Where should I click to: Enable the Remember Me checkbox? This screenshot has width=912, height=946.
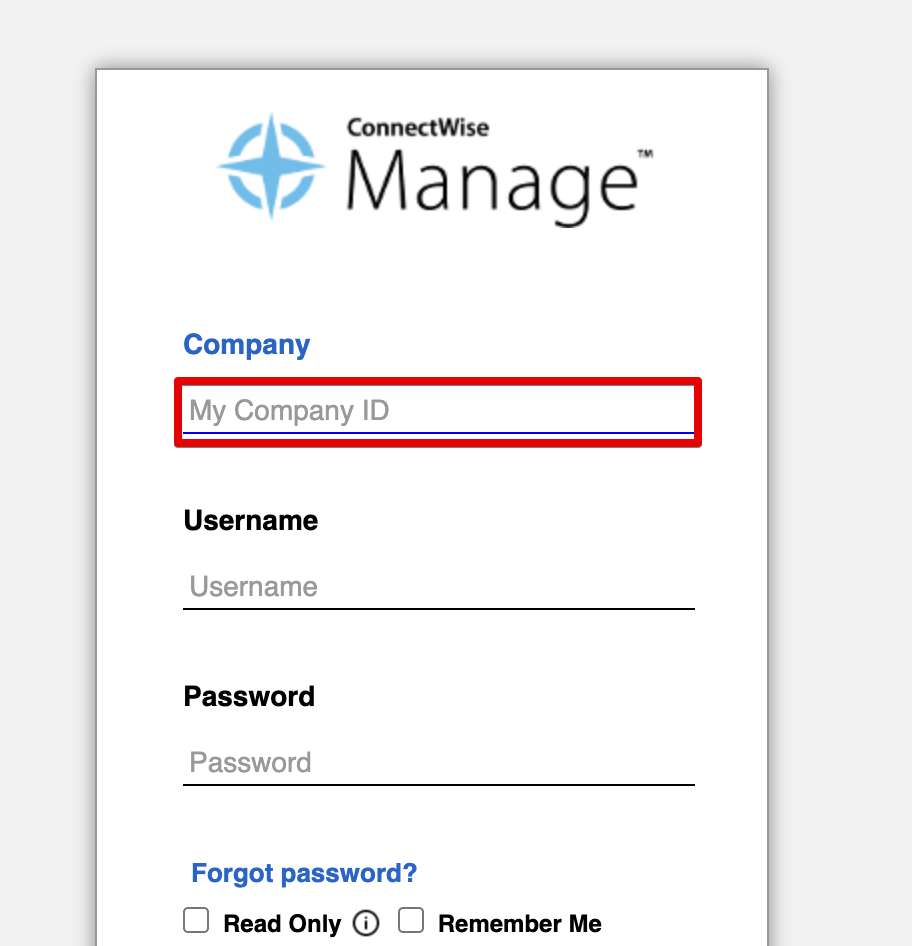(x=411, y=921)
